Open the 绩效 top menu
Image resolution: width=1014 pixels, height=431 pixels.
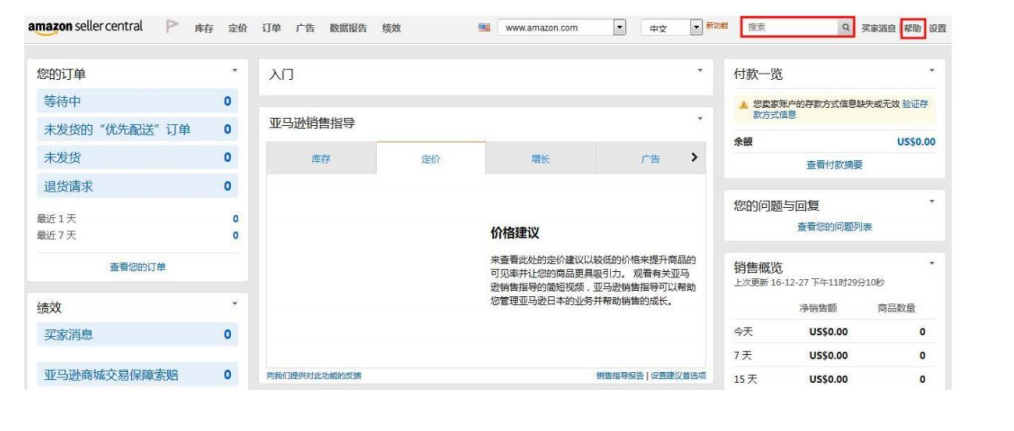tap(391, 28)
